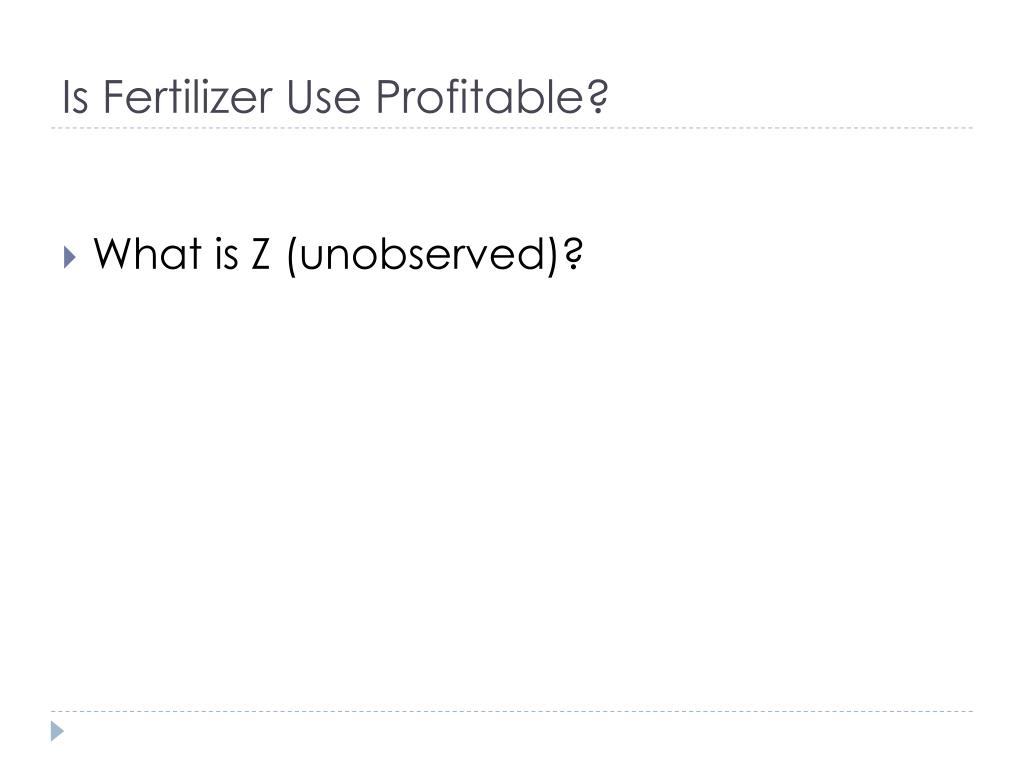Click the word 'Is' starting the title
The height and width of the screenshot is (768, 1024).
point(75,97)
